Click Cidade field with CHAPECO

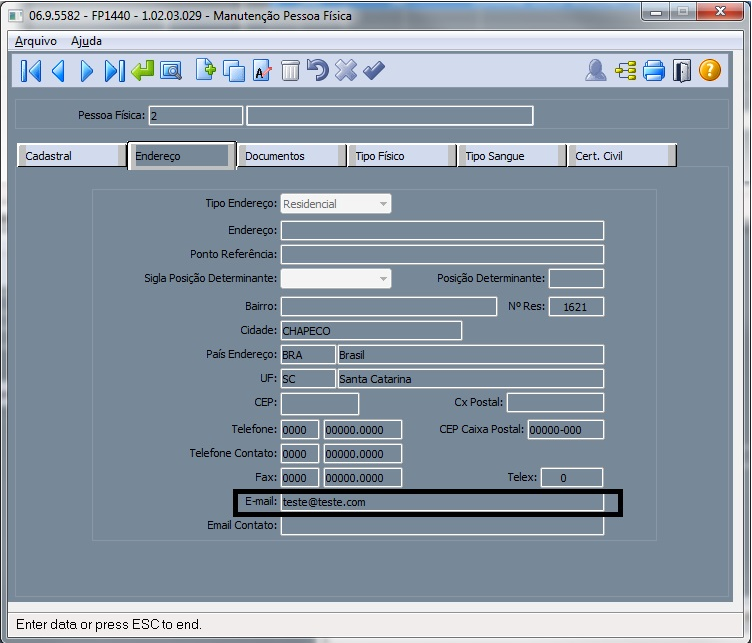point(371,330)
